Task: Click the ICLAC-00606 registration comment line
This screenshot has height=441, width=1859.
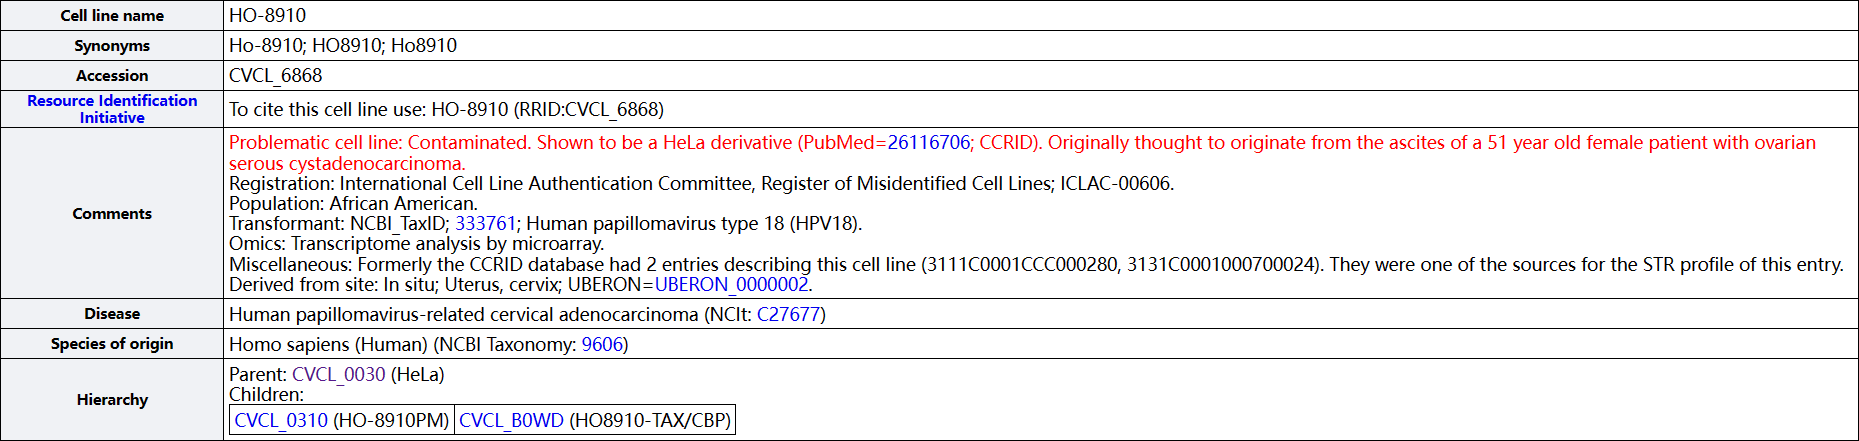Action: pyautogui.click(x=700, y=184)
